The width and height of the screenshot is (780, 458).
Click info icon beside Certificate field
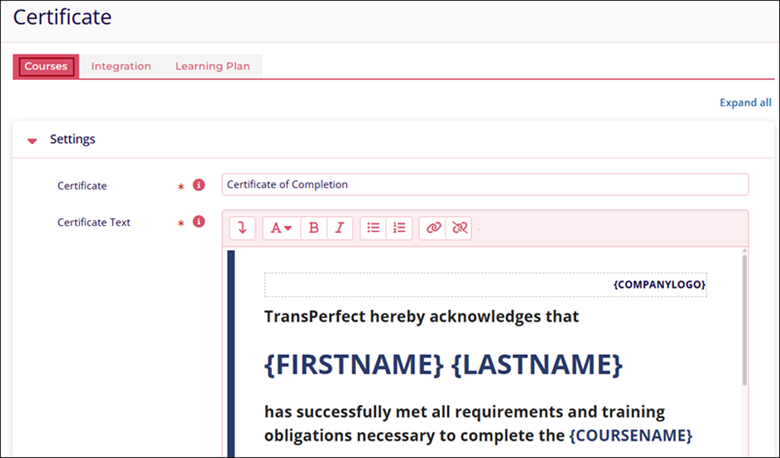tap(198, 185)
